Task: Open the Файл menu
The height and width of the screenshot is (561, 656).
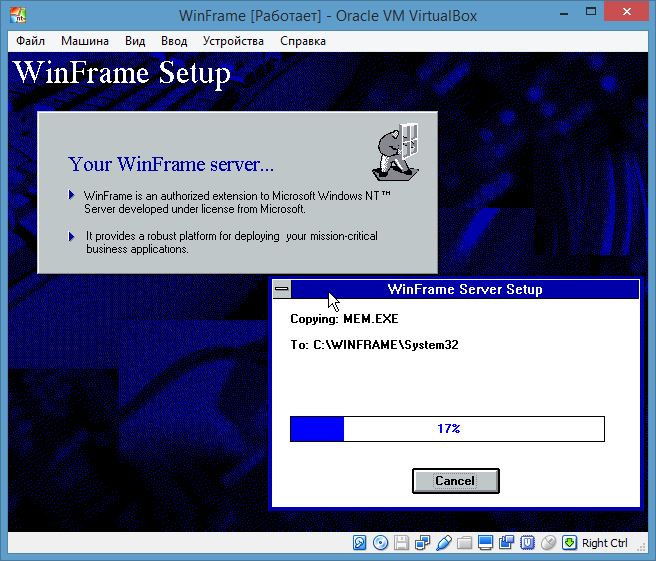Action: click(31, 41)
